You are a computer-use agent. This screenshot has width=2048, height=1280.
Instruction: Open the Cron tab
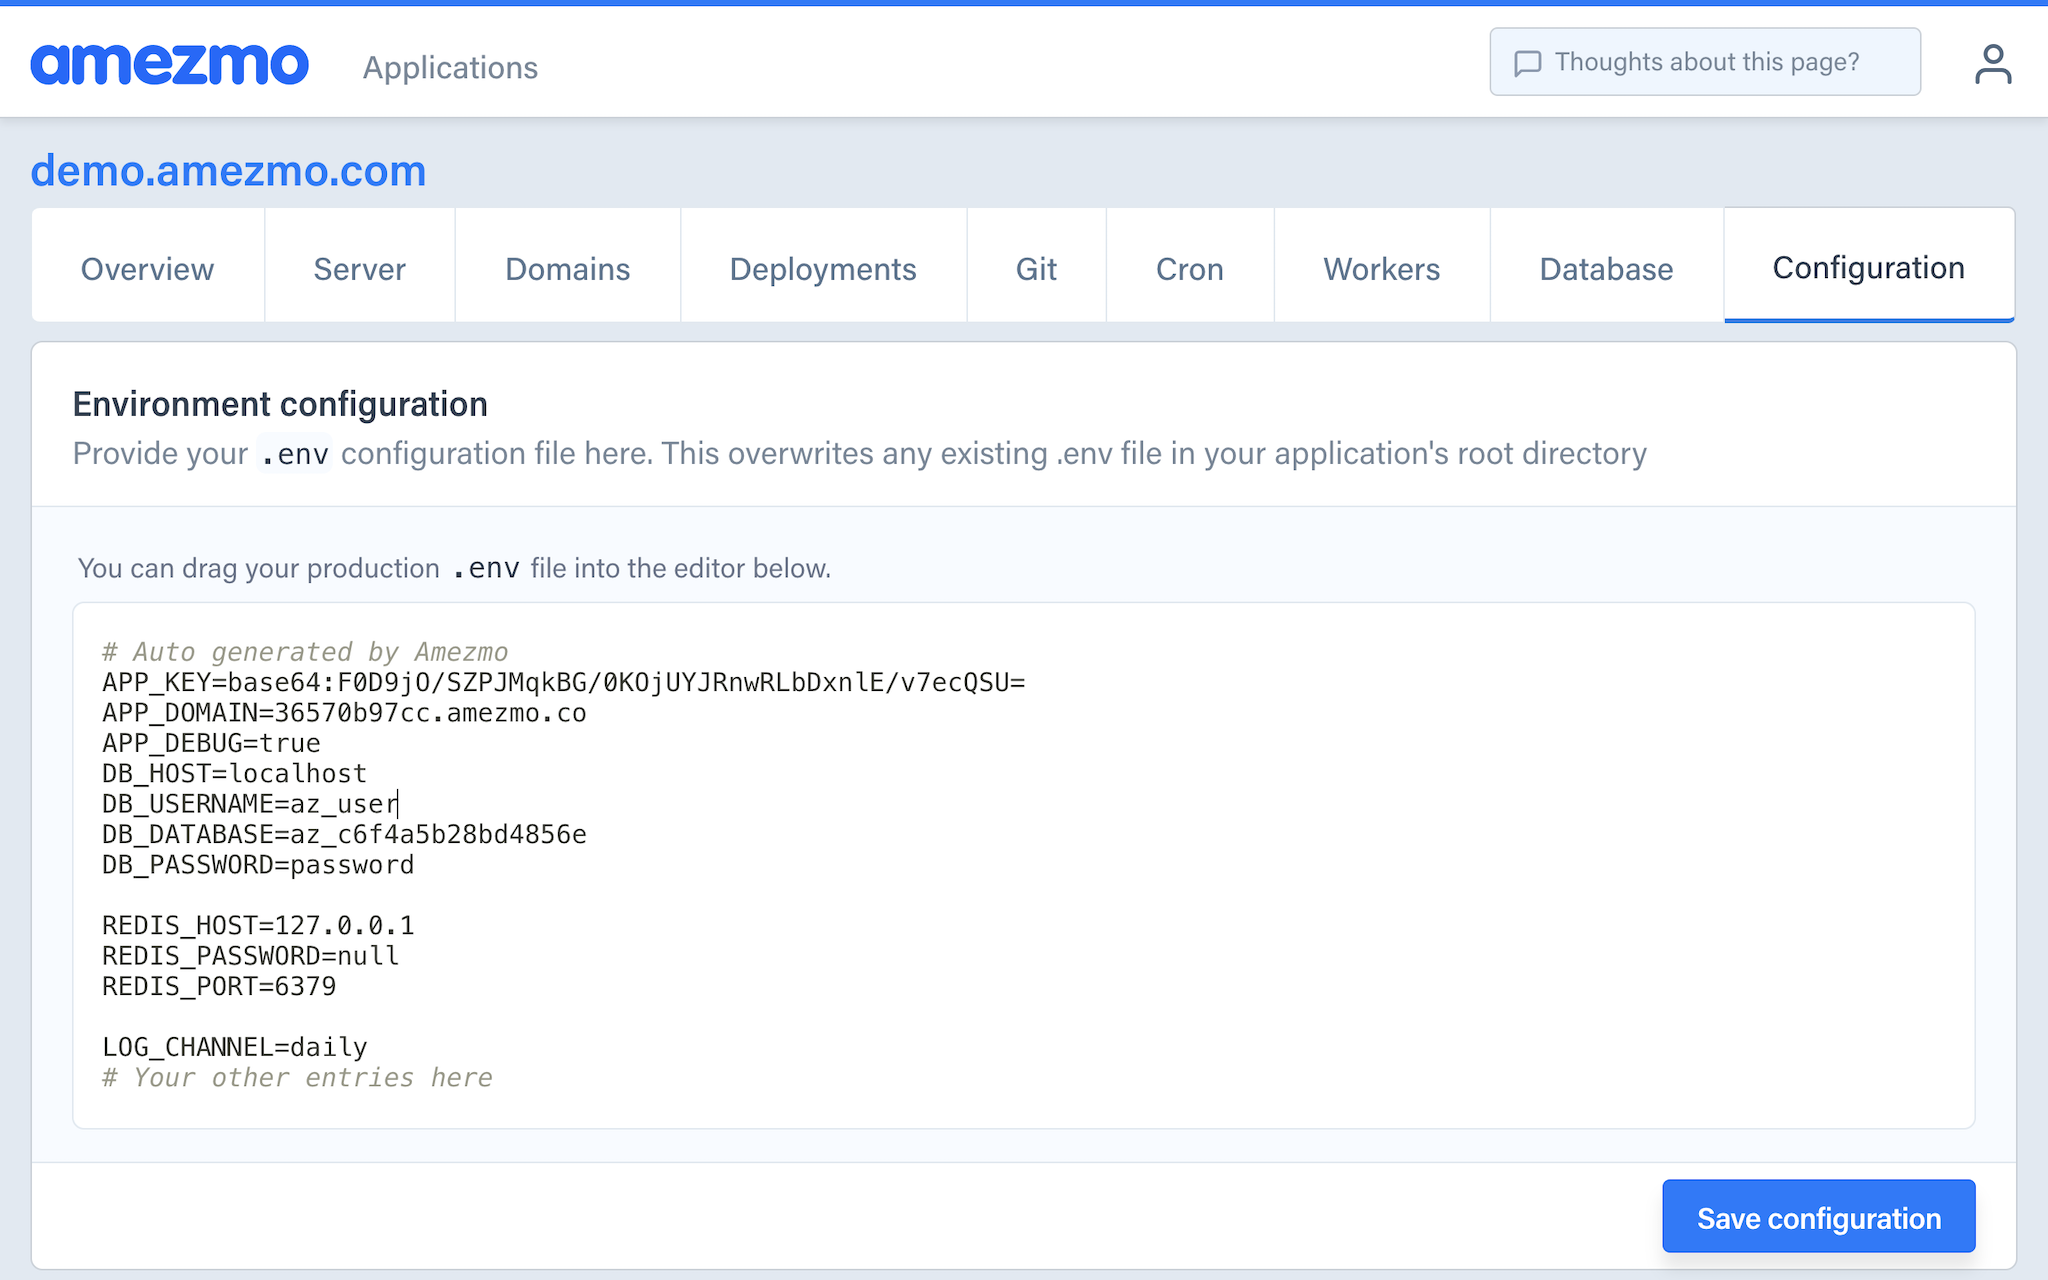[1189, 268]
